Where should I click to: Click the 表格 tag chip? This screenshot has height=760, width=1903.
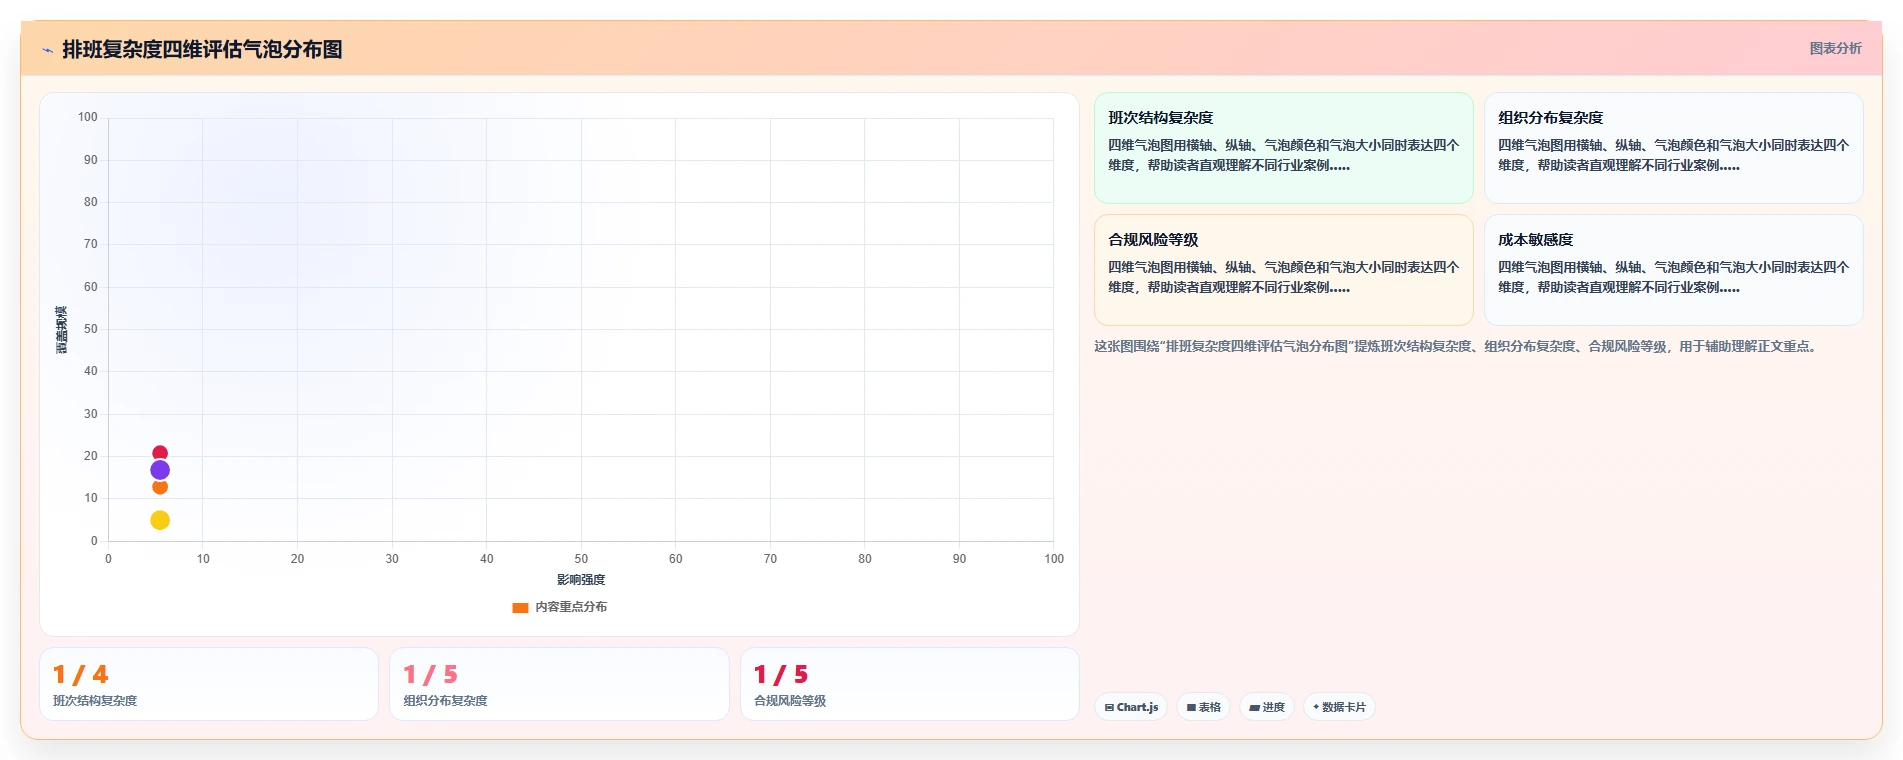point(1204,707)
